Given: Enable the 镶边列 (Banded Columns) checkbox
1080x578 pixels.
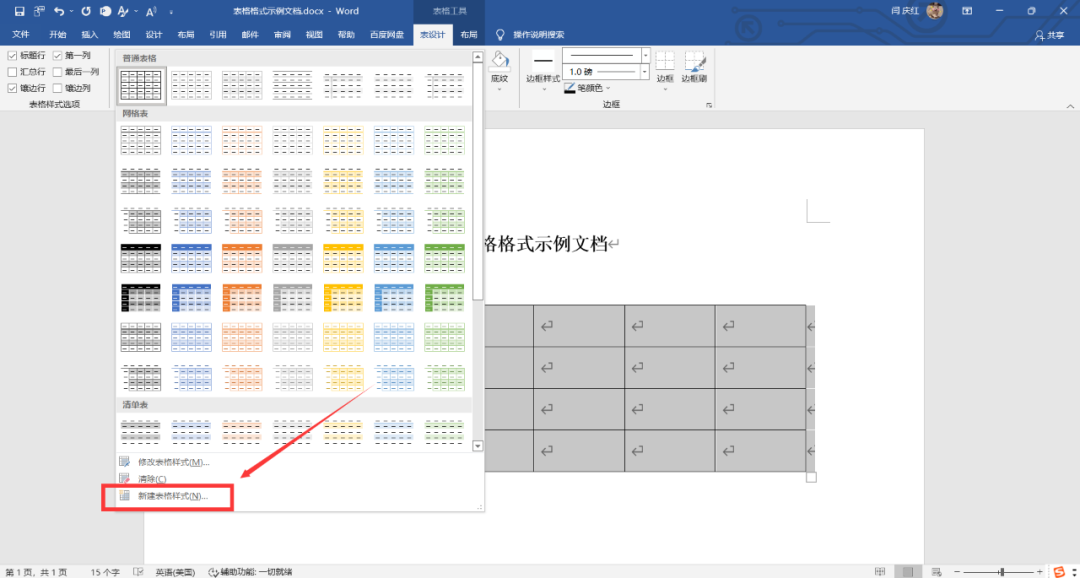Looking at the screenshot, I should coord(57,88).
